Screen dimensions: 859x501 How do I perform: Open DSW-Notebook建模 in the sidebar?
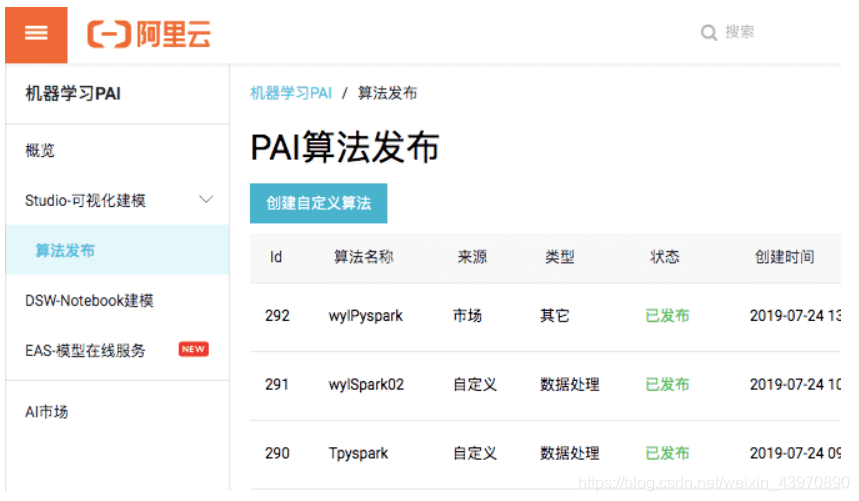click(x=89, y=301)
